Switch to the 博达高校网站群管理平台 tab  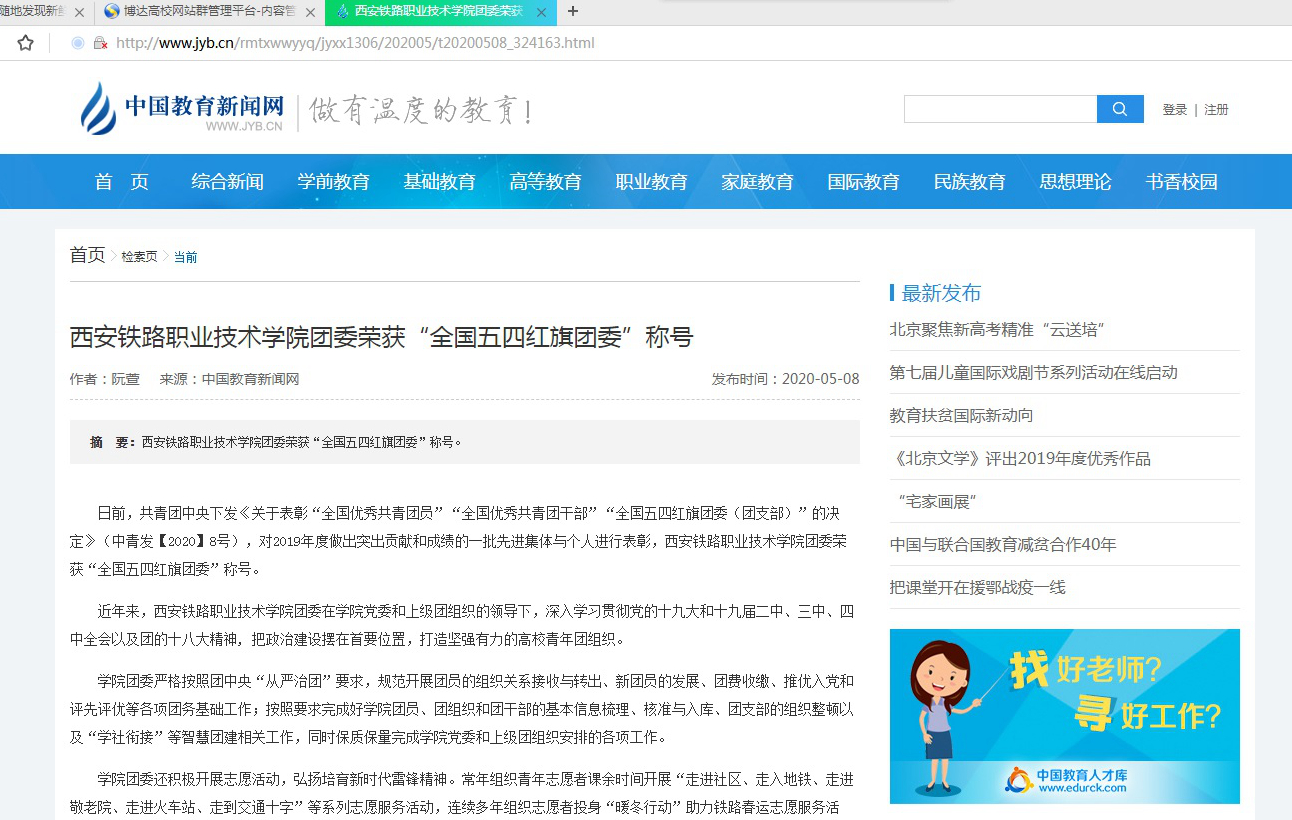tap(210, 12)
